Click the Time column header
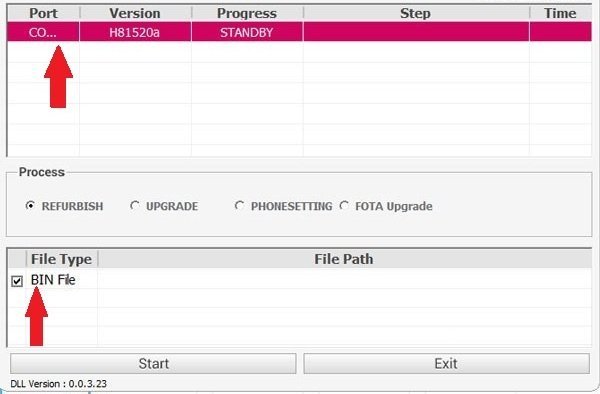The height and width of the screenshot is (394, 600). [560, 13]
